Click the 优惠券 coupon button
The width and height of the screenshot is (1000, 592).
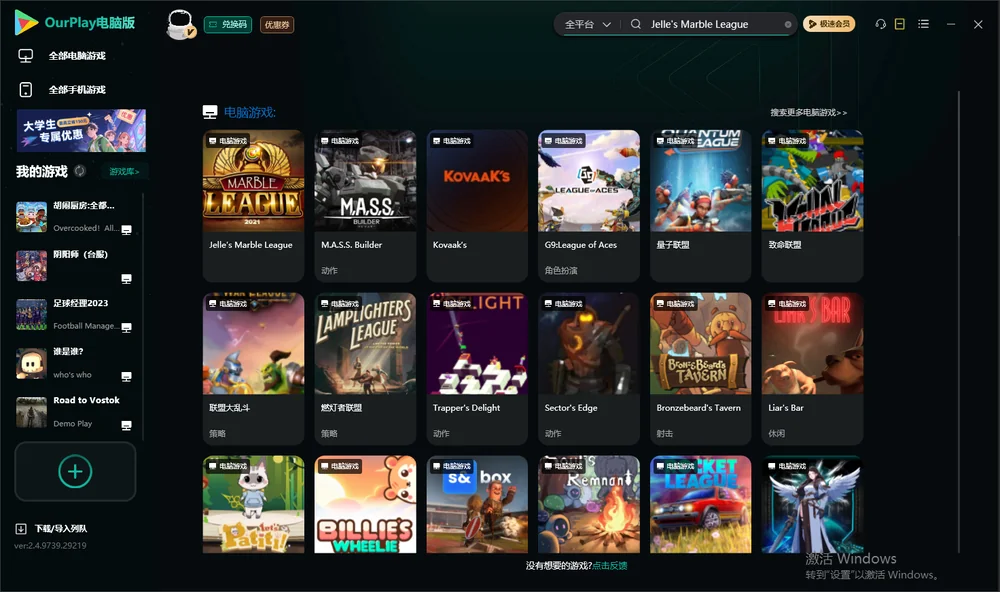pos(277,24)
